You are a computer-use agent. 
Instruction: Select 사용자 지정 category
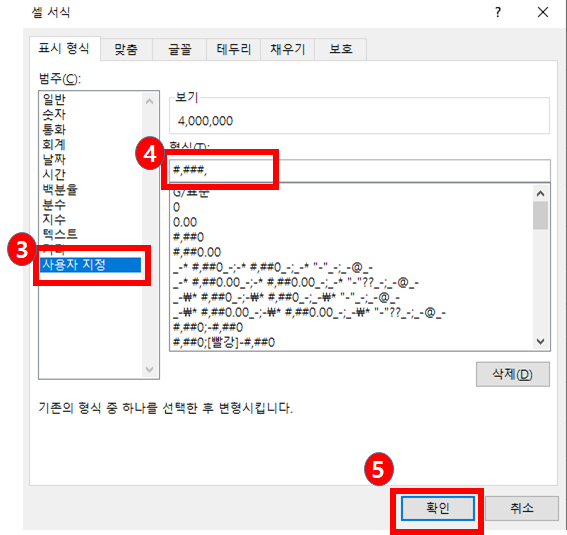(x=90, y=265)
